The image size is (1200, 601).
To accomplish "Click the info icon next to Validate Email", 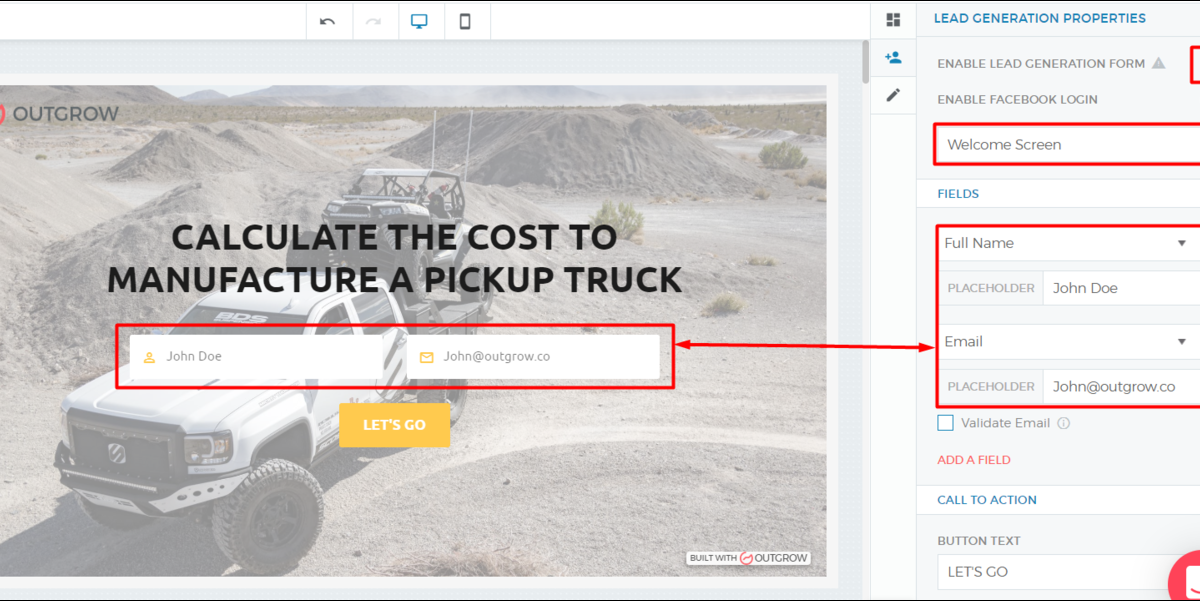I will point(1064,423).
